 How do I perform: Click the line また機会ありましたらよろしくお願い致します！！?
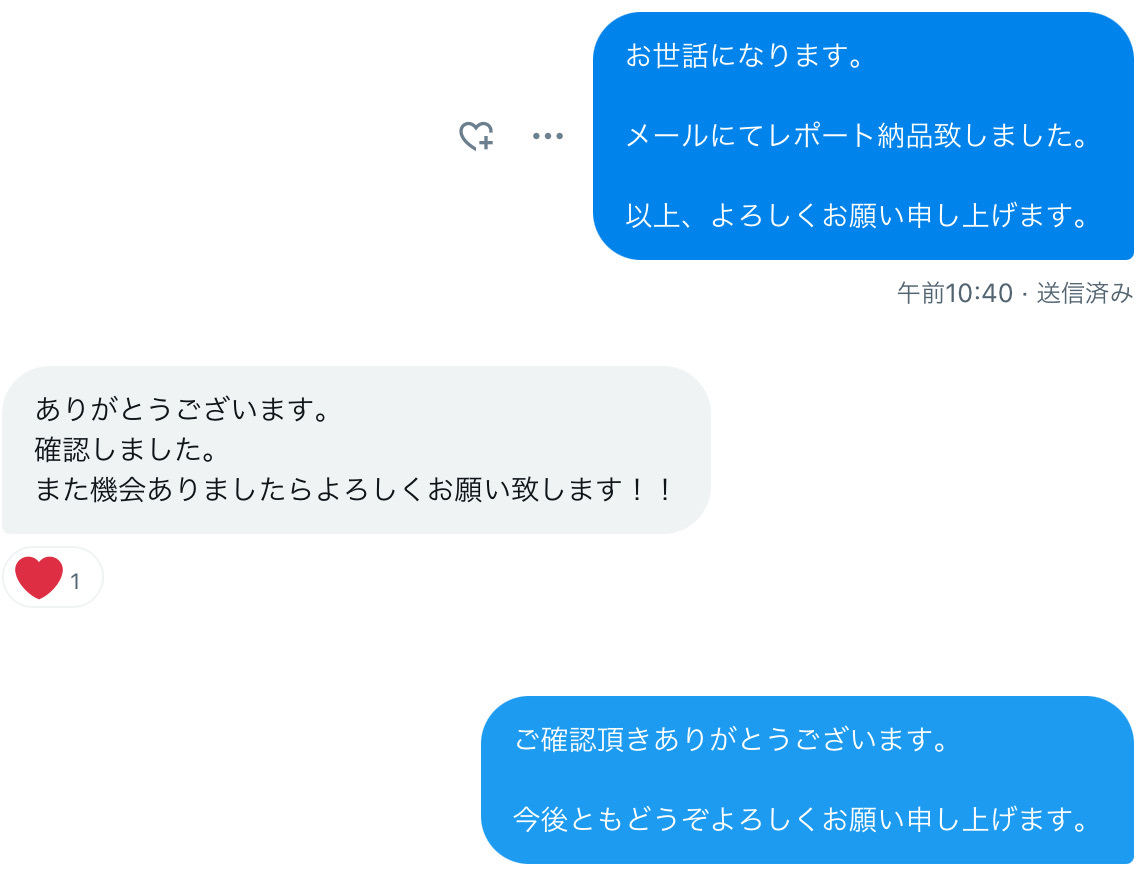355,490
